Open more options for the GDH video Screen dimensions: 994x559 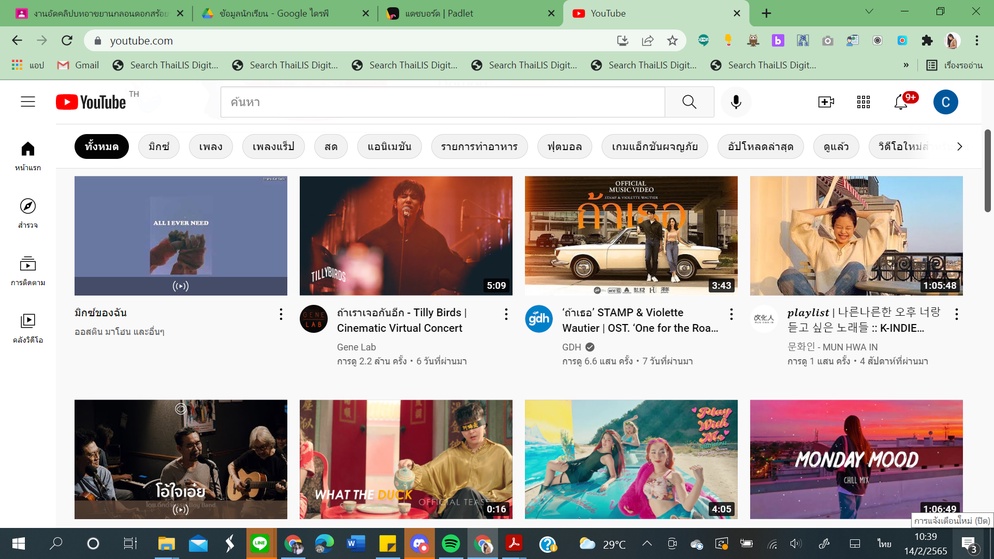coord(731,314)
